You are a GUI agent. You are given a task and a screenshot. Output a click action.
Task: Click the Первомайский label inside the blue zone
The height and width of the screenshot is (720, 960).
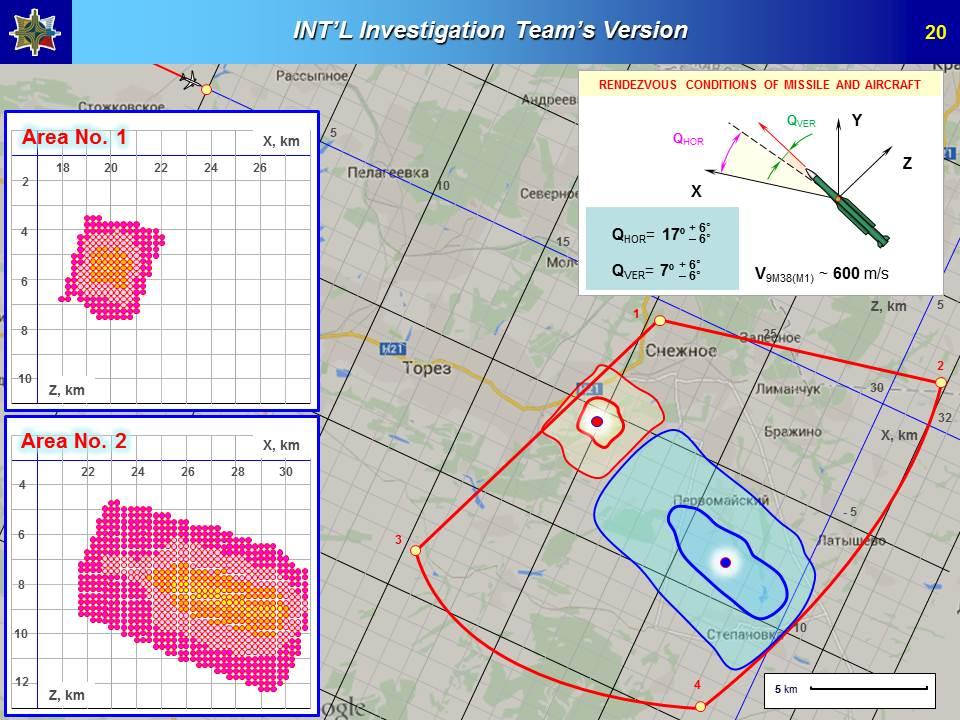[721, 500]
